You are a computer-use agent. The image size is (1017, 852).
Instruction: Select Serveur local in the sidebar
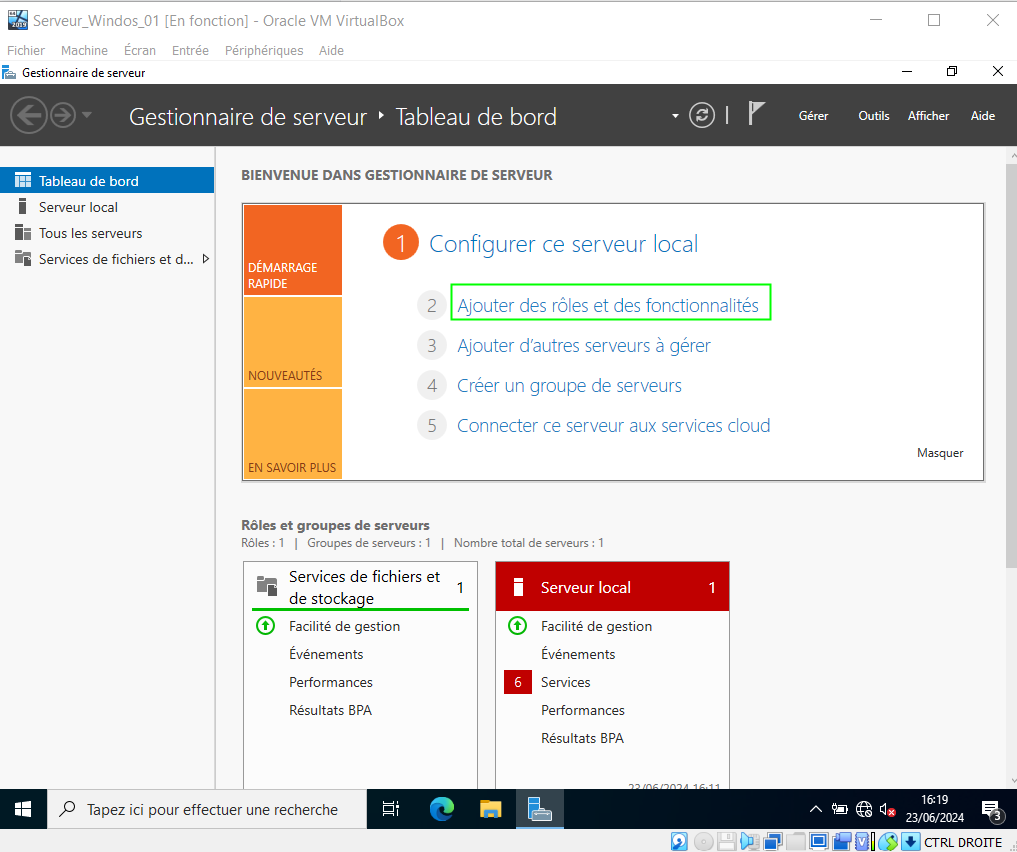click(x=78, y=207)
